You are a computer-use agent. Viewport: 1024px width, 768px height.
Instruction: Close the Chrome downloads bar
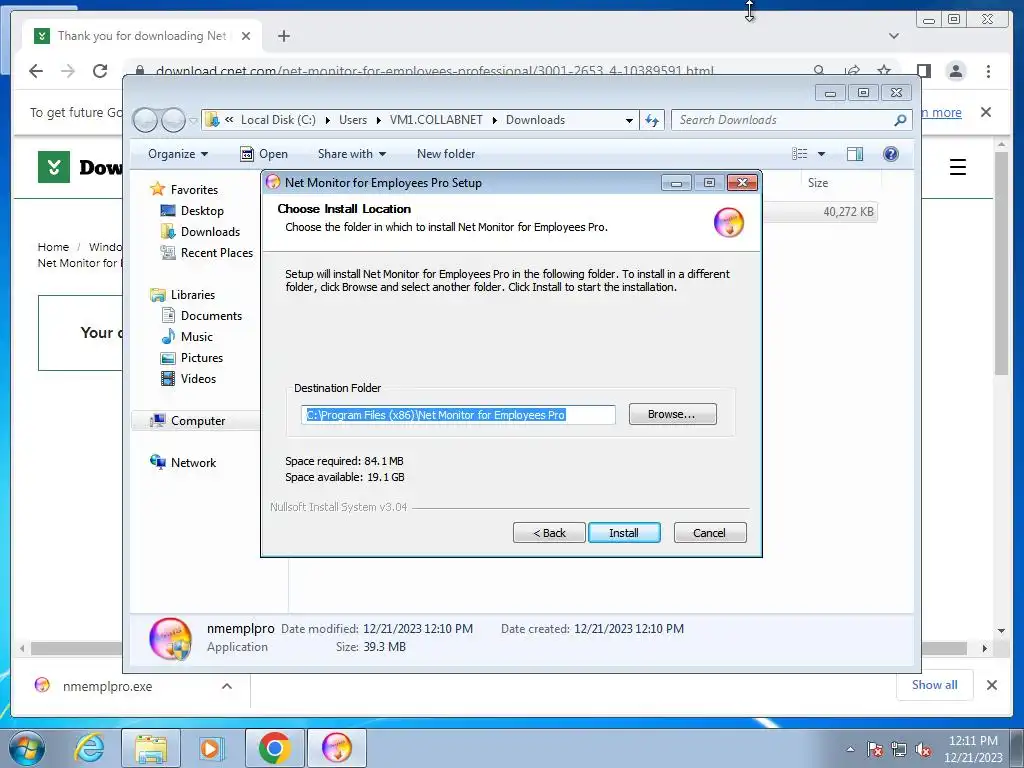pos(991,685)
